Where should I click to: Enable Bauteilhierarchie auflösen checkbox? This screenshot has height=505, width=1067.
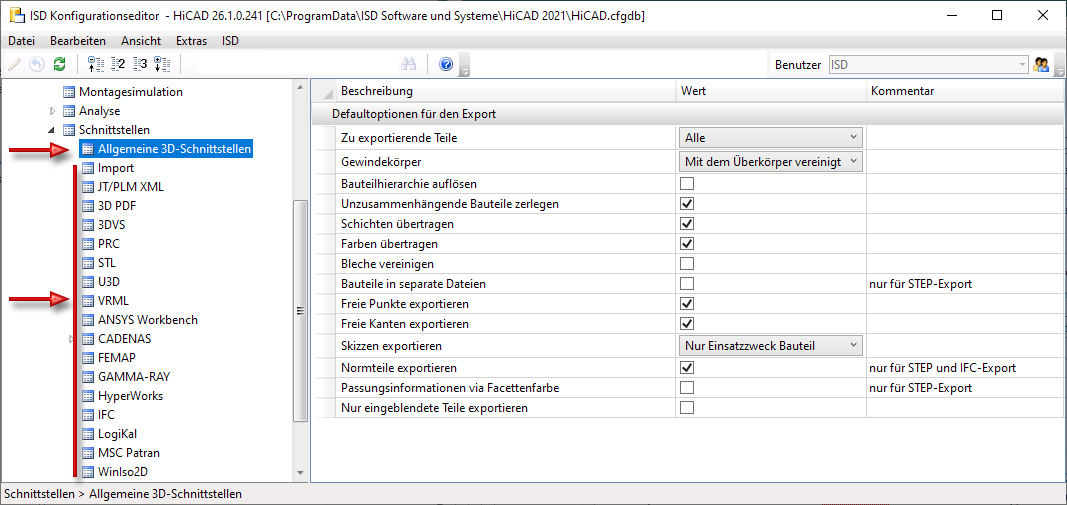687,183
